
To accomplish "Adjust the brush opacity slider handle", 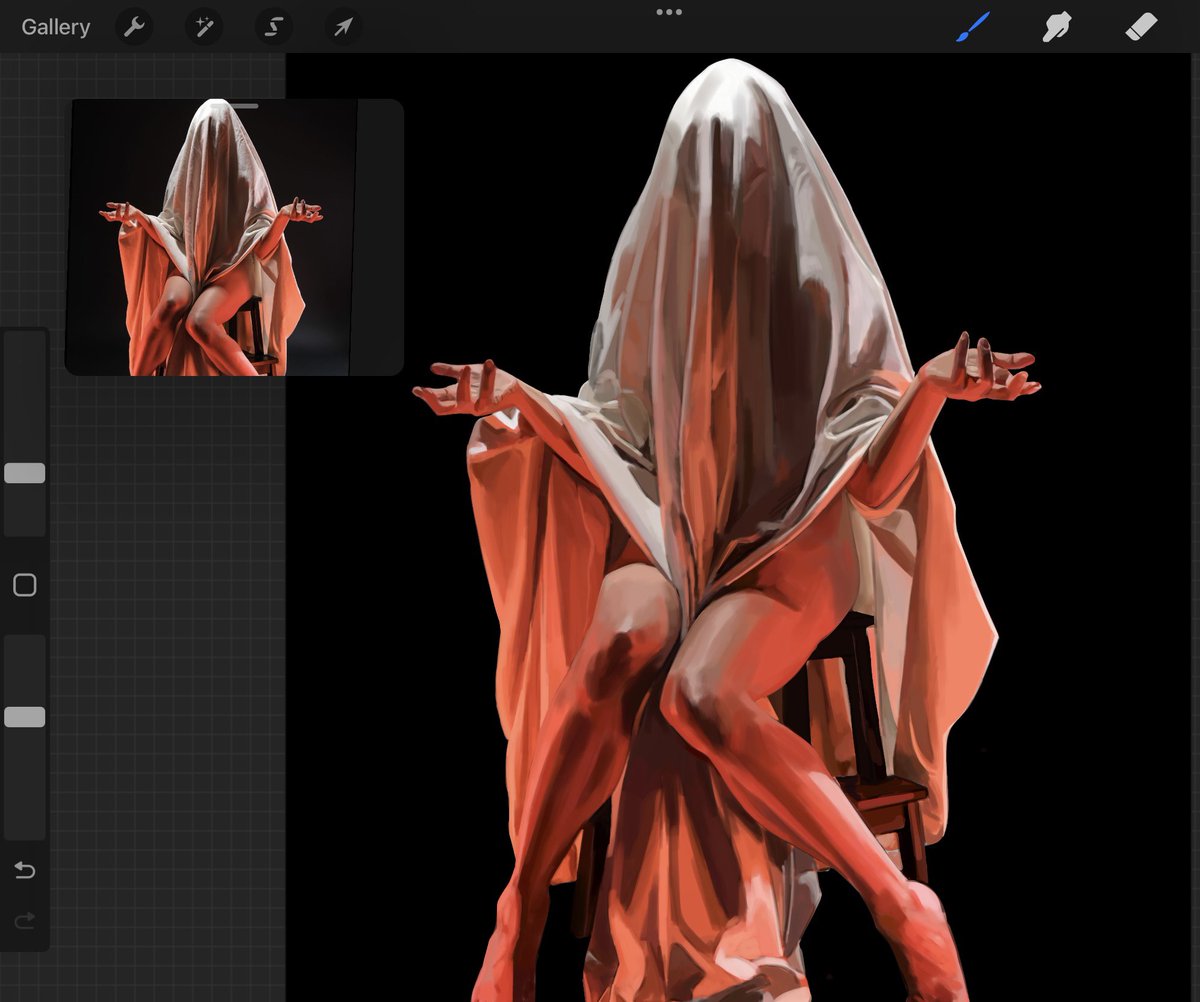I will pyautogui.click(x=25, y=716).
